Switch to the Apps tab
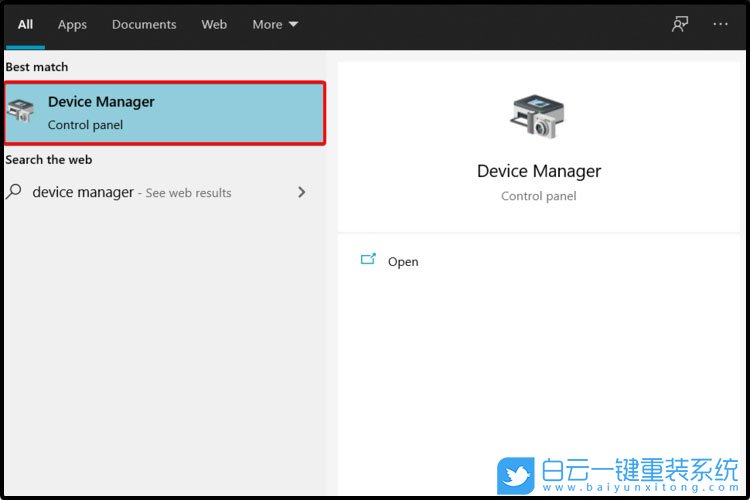 point(72,24)
